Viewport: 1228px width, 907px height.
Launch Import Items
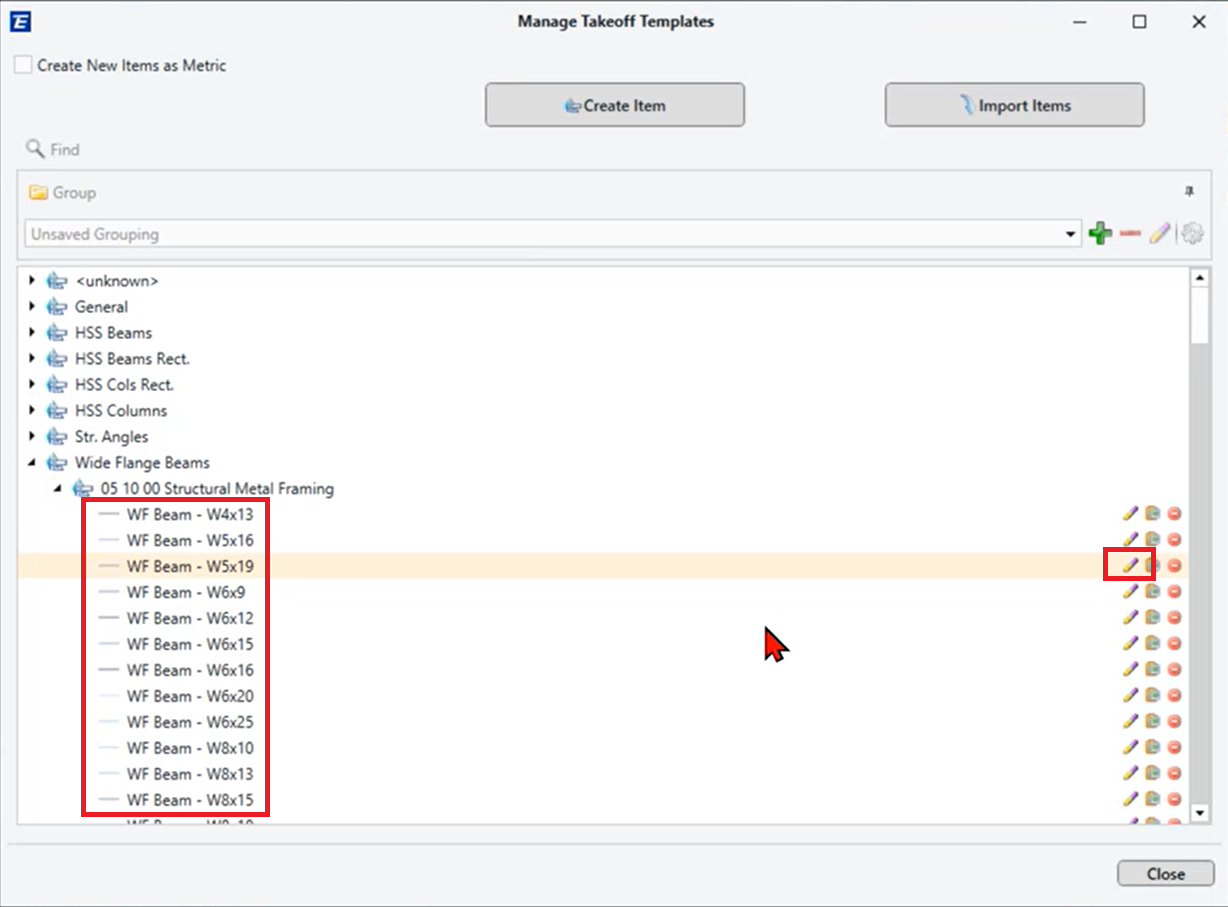(1013, 104)
